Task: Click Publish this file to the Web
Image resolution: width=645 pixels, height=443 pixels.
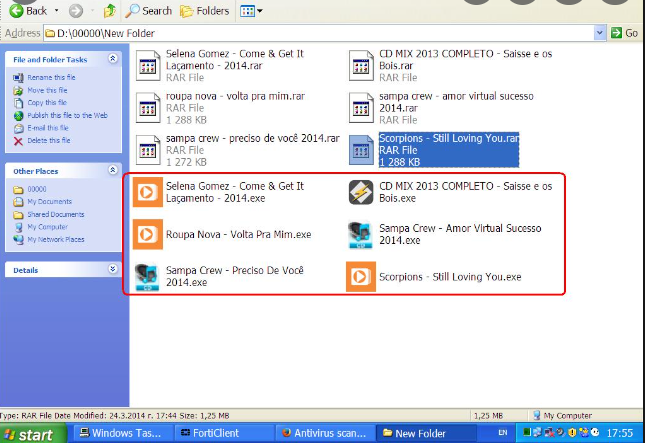Action: pyautogui.click(x=67, y=115)
